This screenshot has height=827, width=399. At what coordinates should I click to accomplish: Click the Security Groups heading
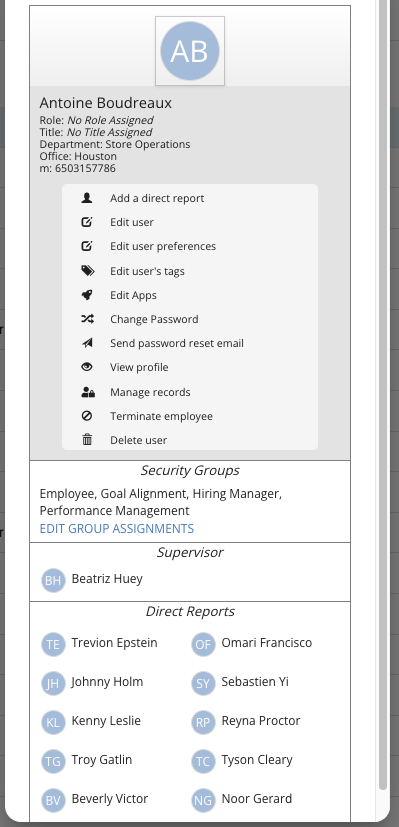click(190, 470)
